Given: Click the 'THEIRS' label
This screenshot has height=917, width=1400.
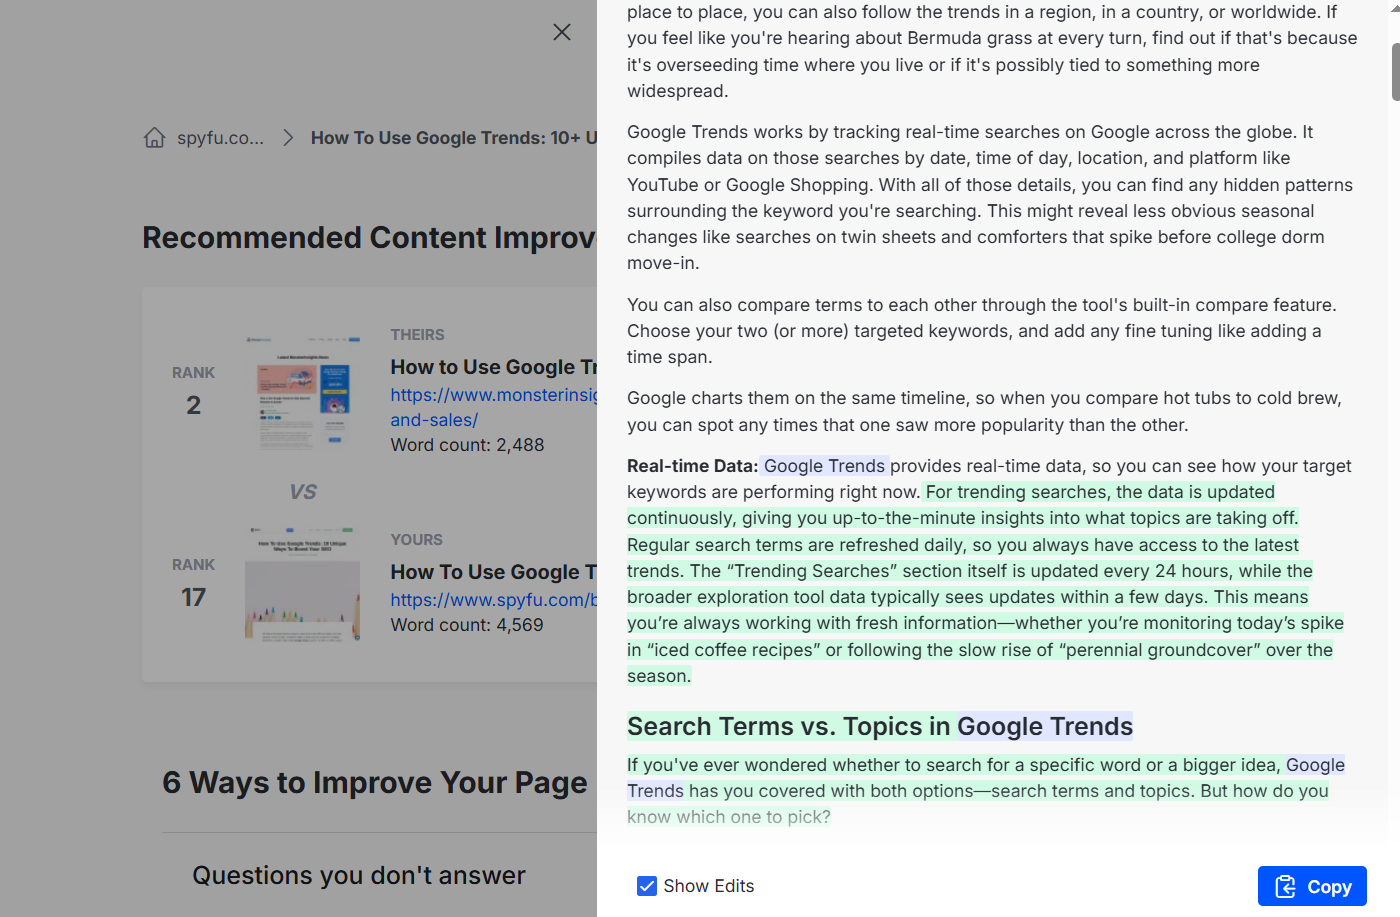Looking at the screenshot, I should [417, 335].
